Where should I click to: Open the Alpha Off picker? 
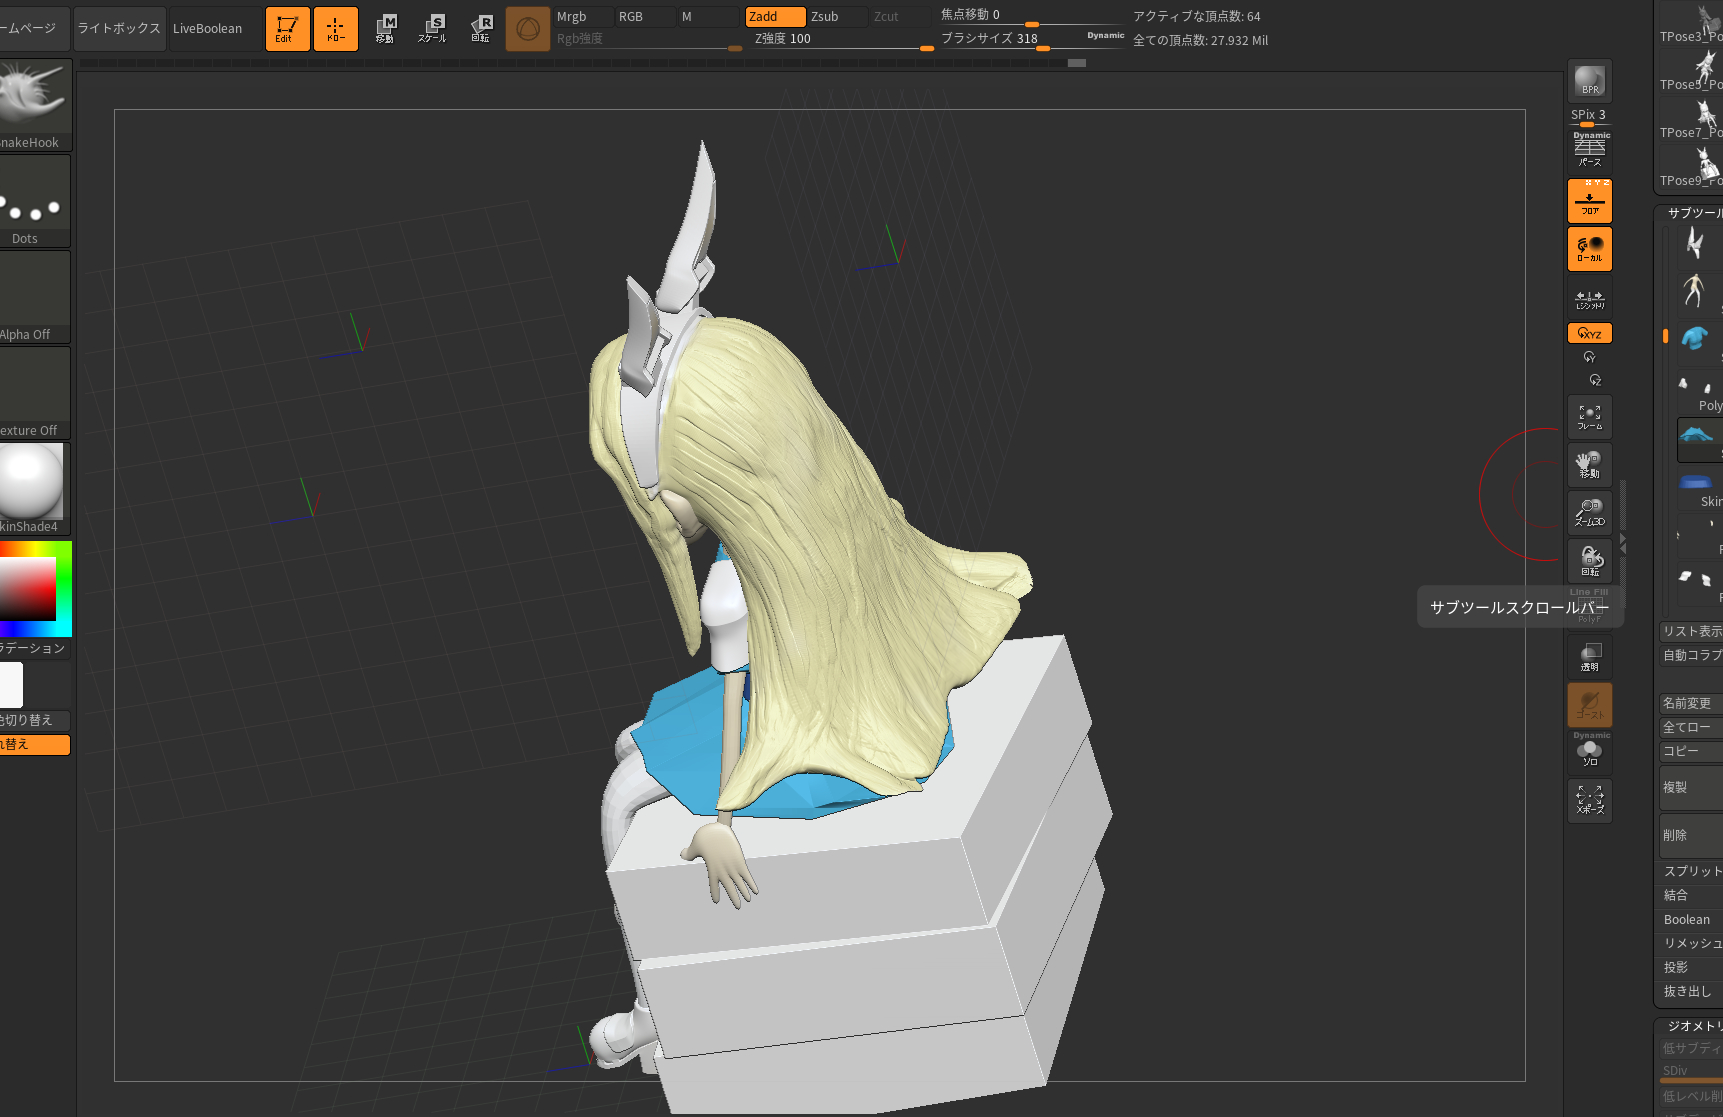tap(35, 297)
